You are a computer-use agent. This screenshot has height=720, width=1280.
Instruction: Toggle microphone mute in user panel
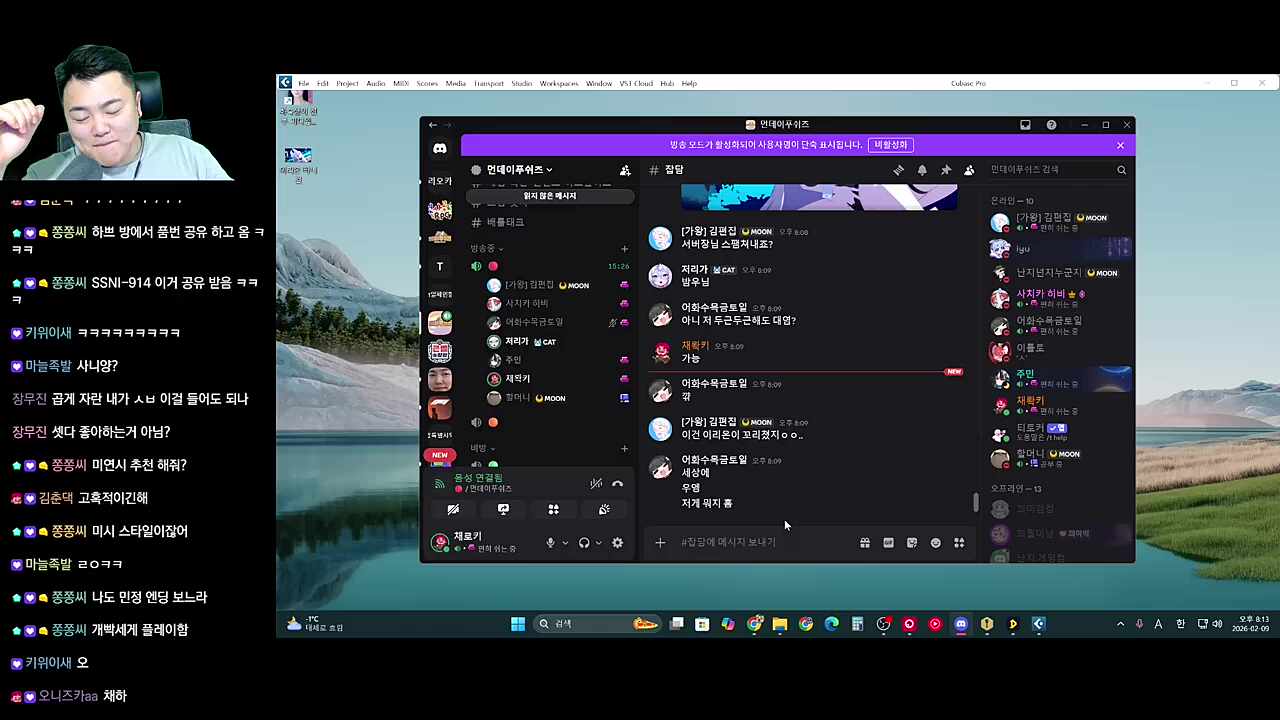click(550, 543)
